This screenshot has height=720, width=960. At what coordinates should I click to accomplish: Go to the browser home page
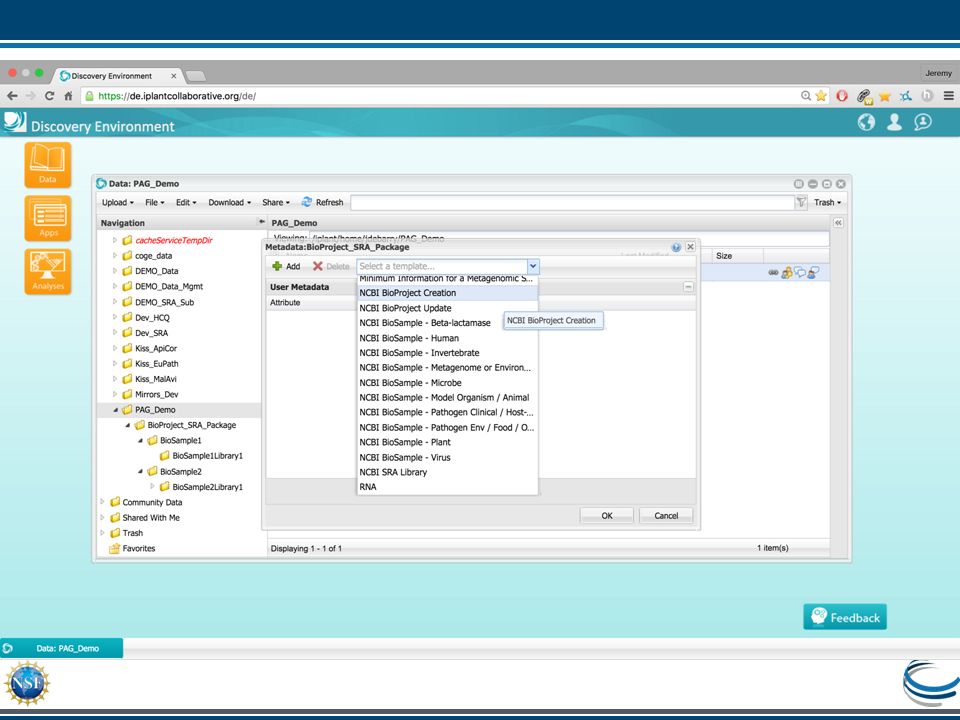click(68, 96)
